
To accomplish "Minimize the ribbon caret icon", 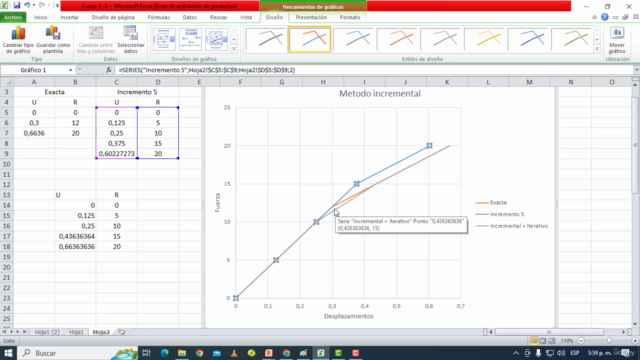I will tap(594, 17).
